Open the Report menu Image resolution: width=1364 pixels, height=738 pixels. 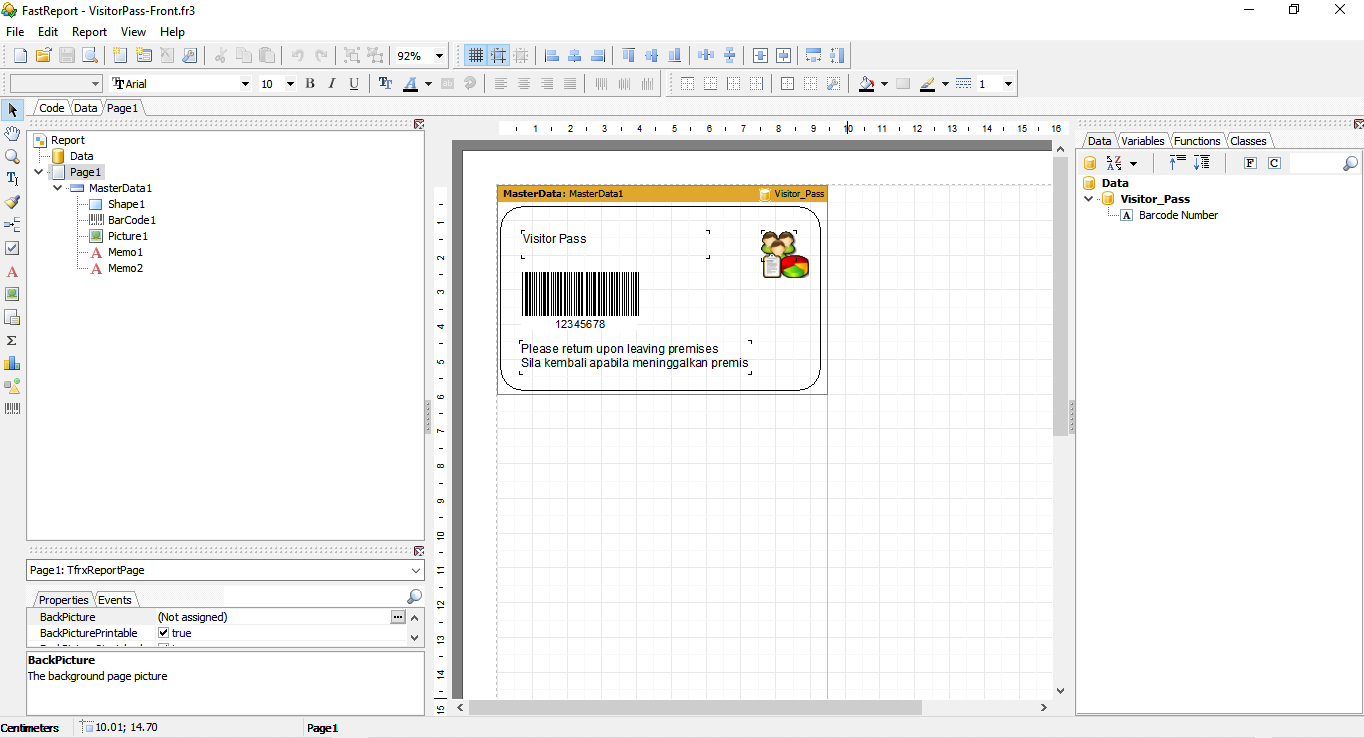click(89, 32)
